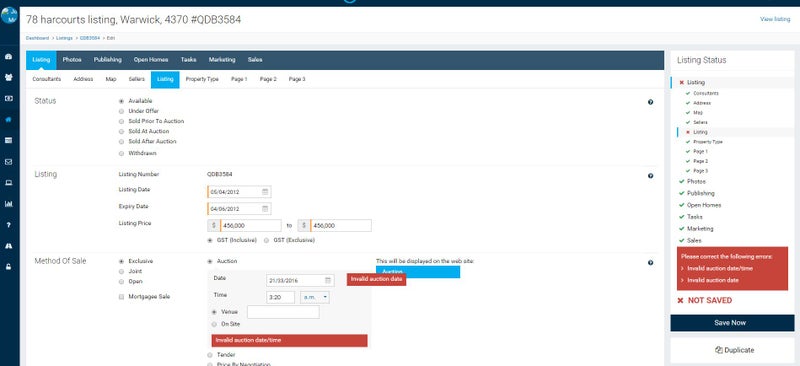Open the bar chart reports icon
Viewport: 800px width, 366px height.
click(x=9, y=204)
